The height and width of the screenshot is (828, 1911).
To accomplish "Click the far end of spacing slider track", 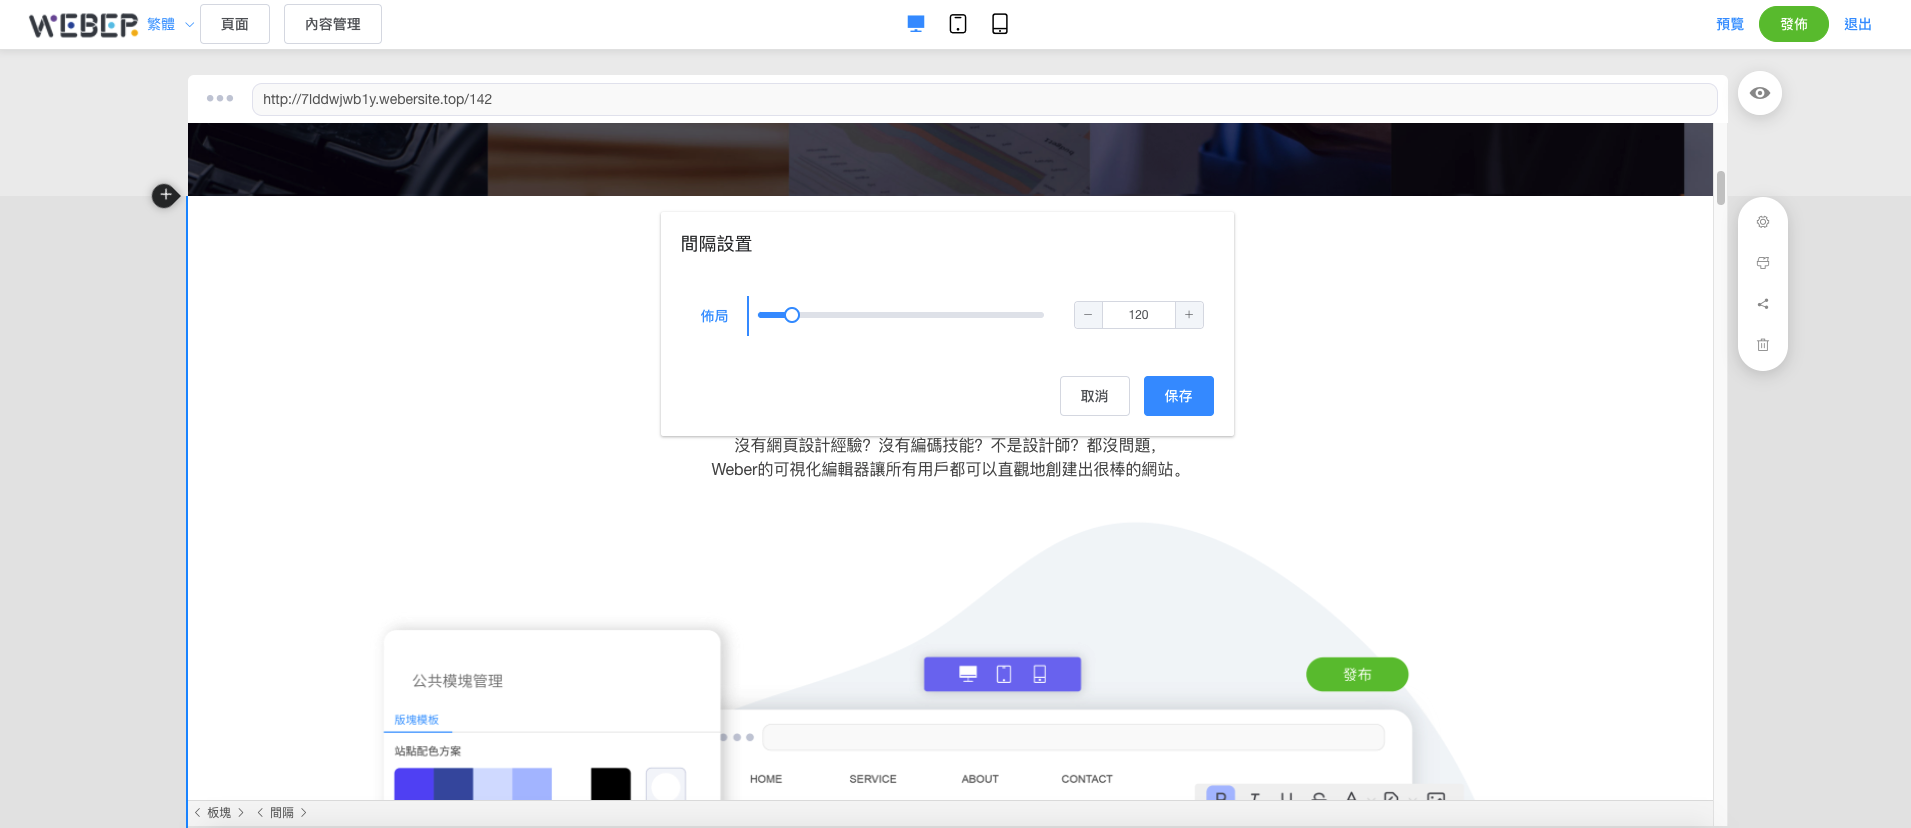I will click(1040, 315).
